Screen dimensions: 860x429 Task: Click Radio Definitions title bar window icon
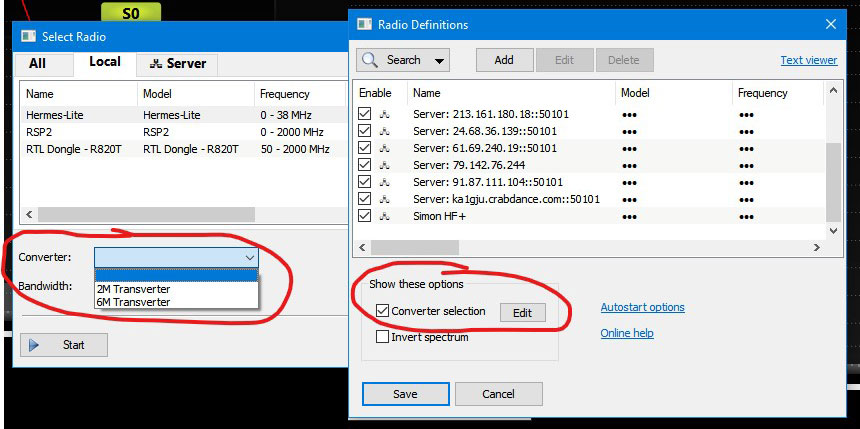coord(364,24)
